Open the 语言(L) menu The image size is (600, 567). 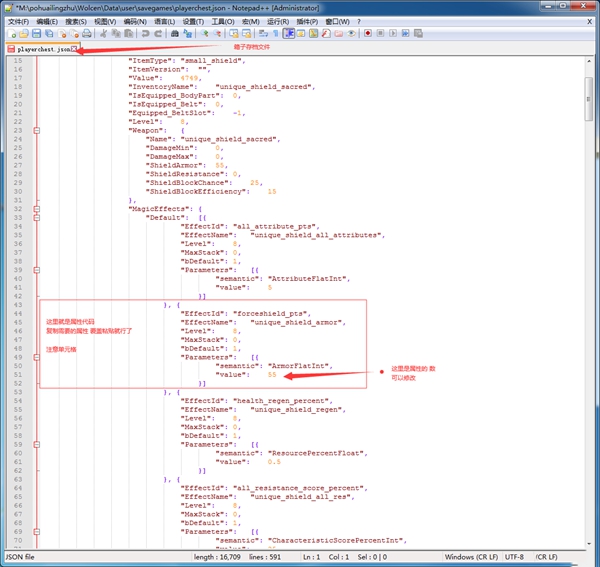click(x=165, y=22)
